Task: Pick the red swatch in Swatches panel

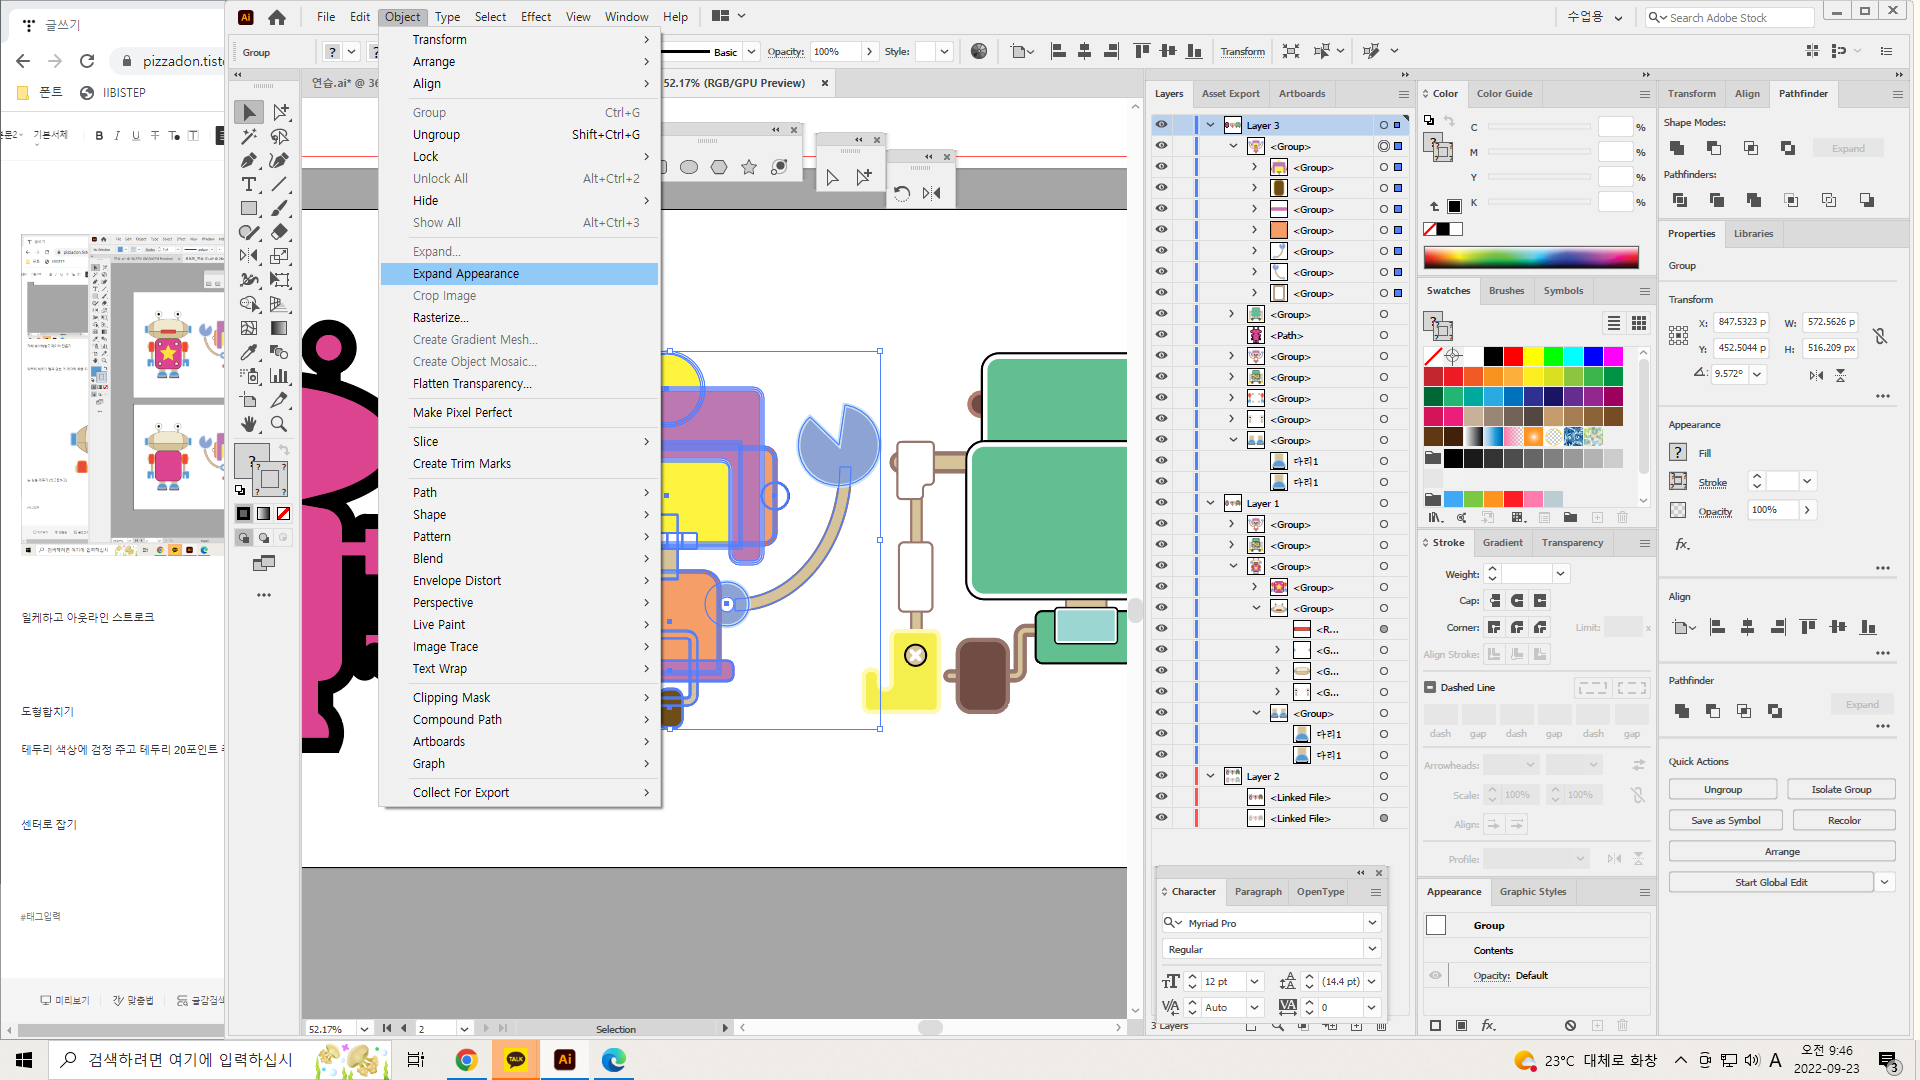Action: [1513, 357]
